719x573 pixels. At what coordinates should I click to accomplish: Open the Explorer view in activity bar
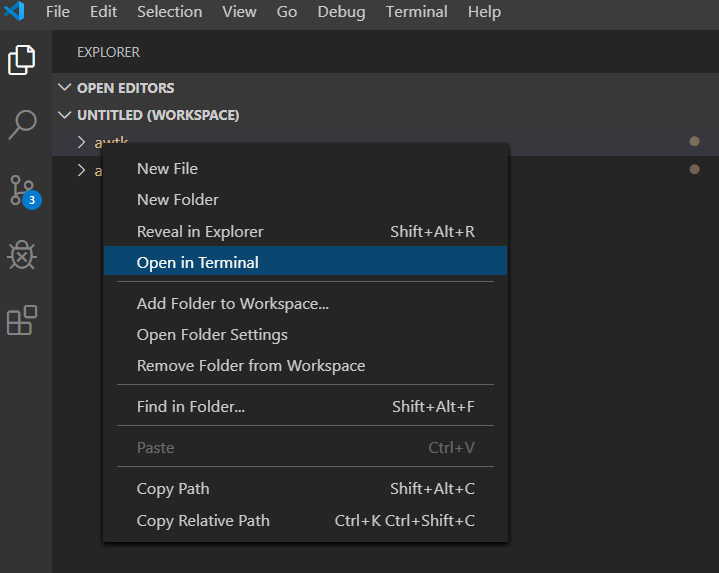(21, 60)
